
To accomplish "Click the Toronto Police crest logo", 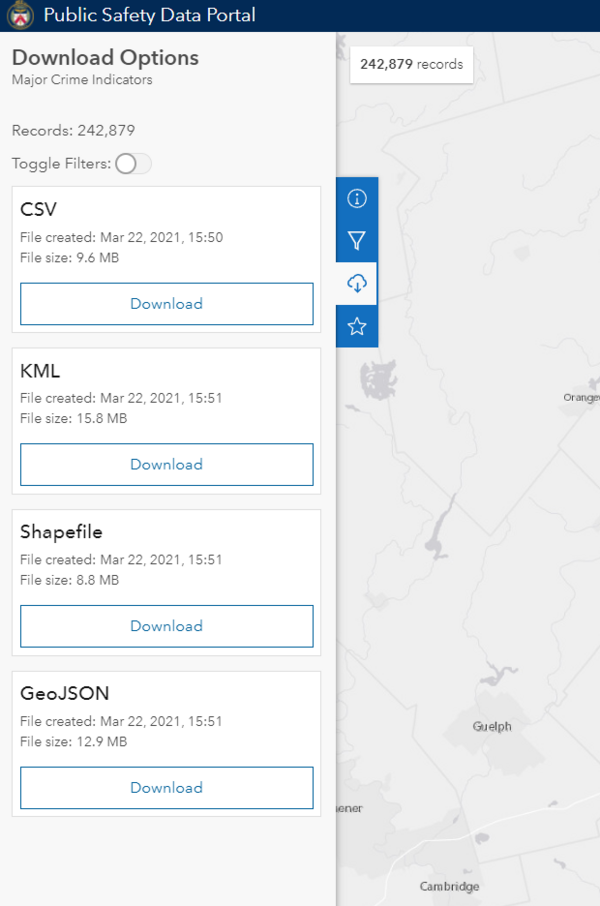I will click(x=21, y=15).
